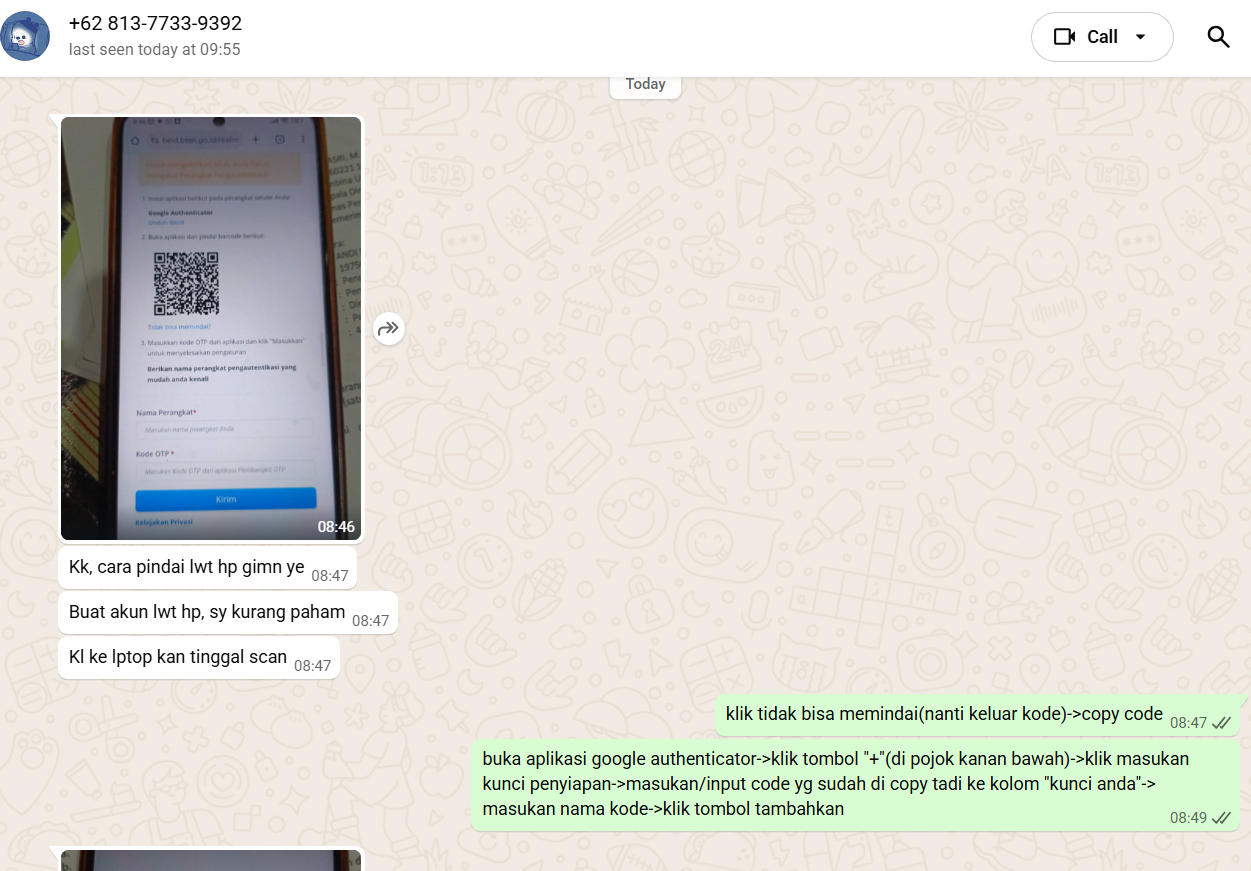
Task: Select message "Buat akun lwt hp, sy kurang paham"
Action: pos(207,612)
